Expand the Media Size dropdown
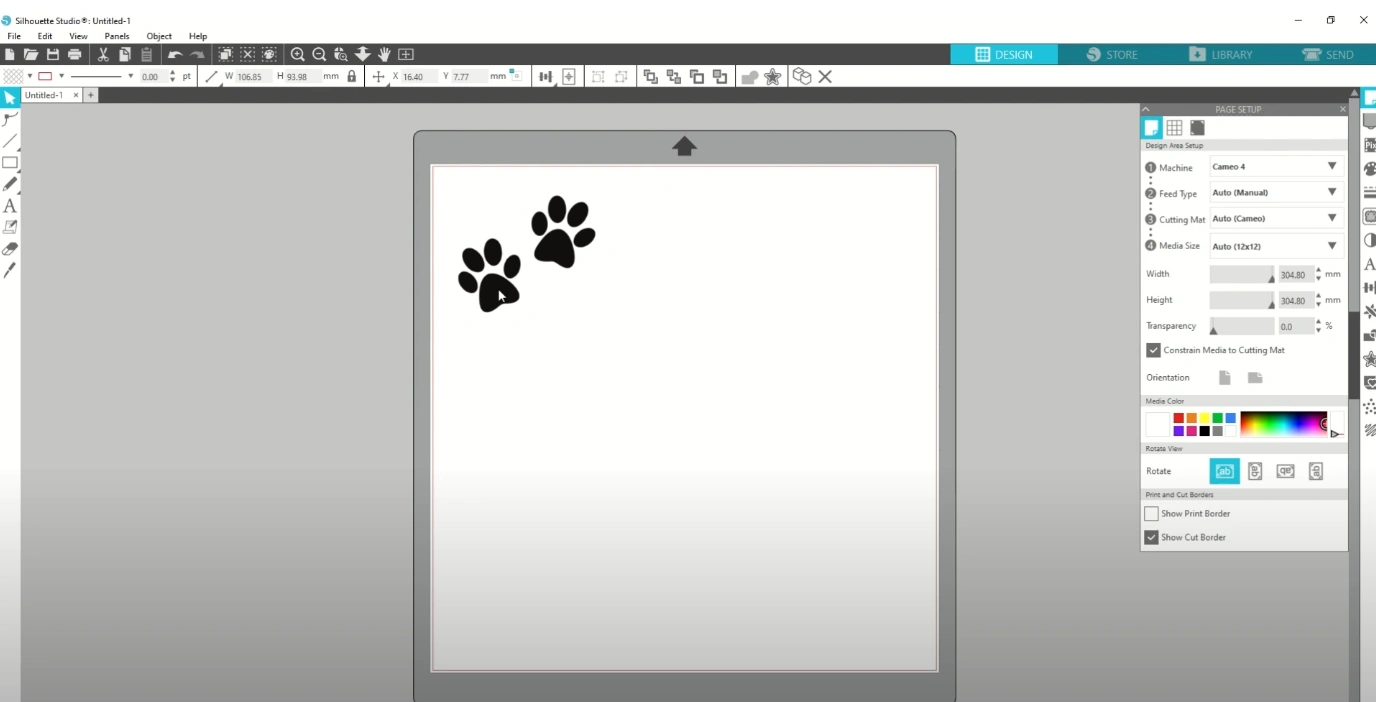The width and height of the screenshot is (1376, 702). tap(1275, 246)
